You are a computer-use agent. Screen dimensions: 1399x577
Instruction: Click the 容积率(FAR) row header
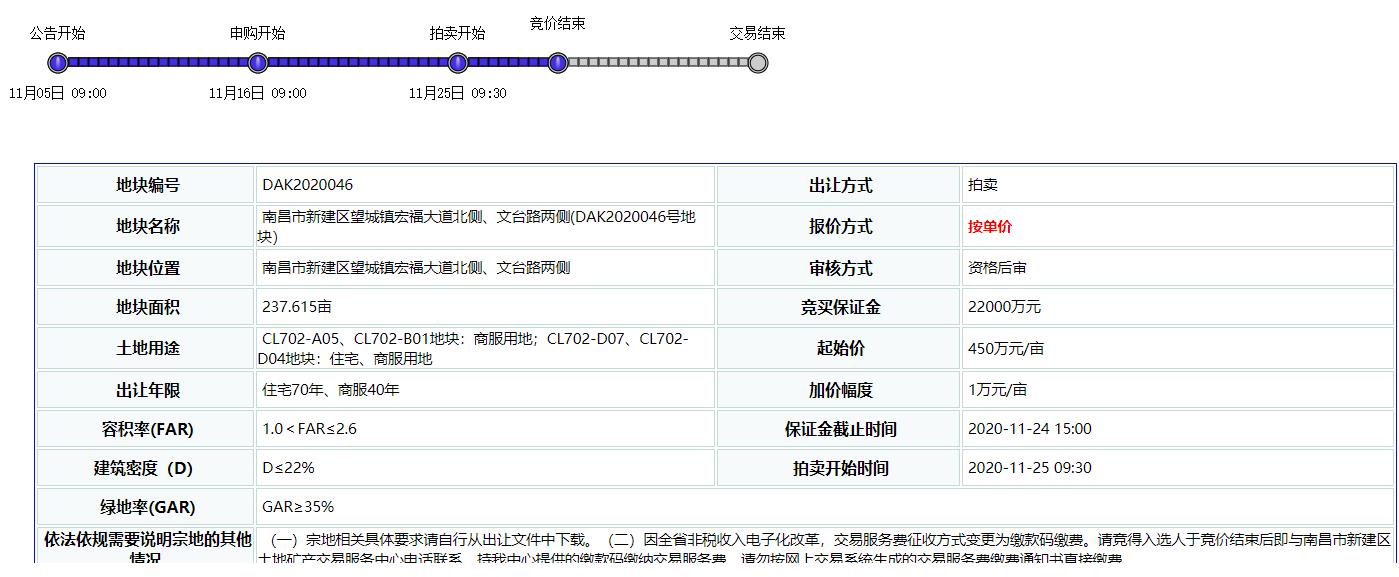147,429
